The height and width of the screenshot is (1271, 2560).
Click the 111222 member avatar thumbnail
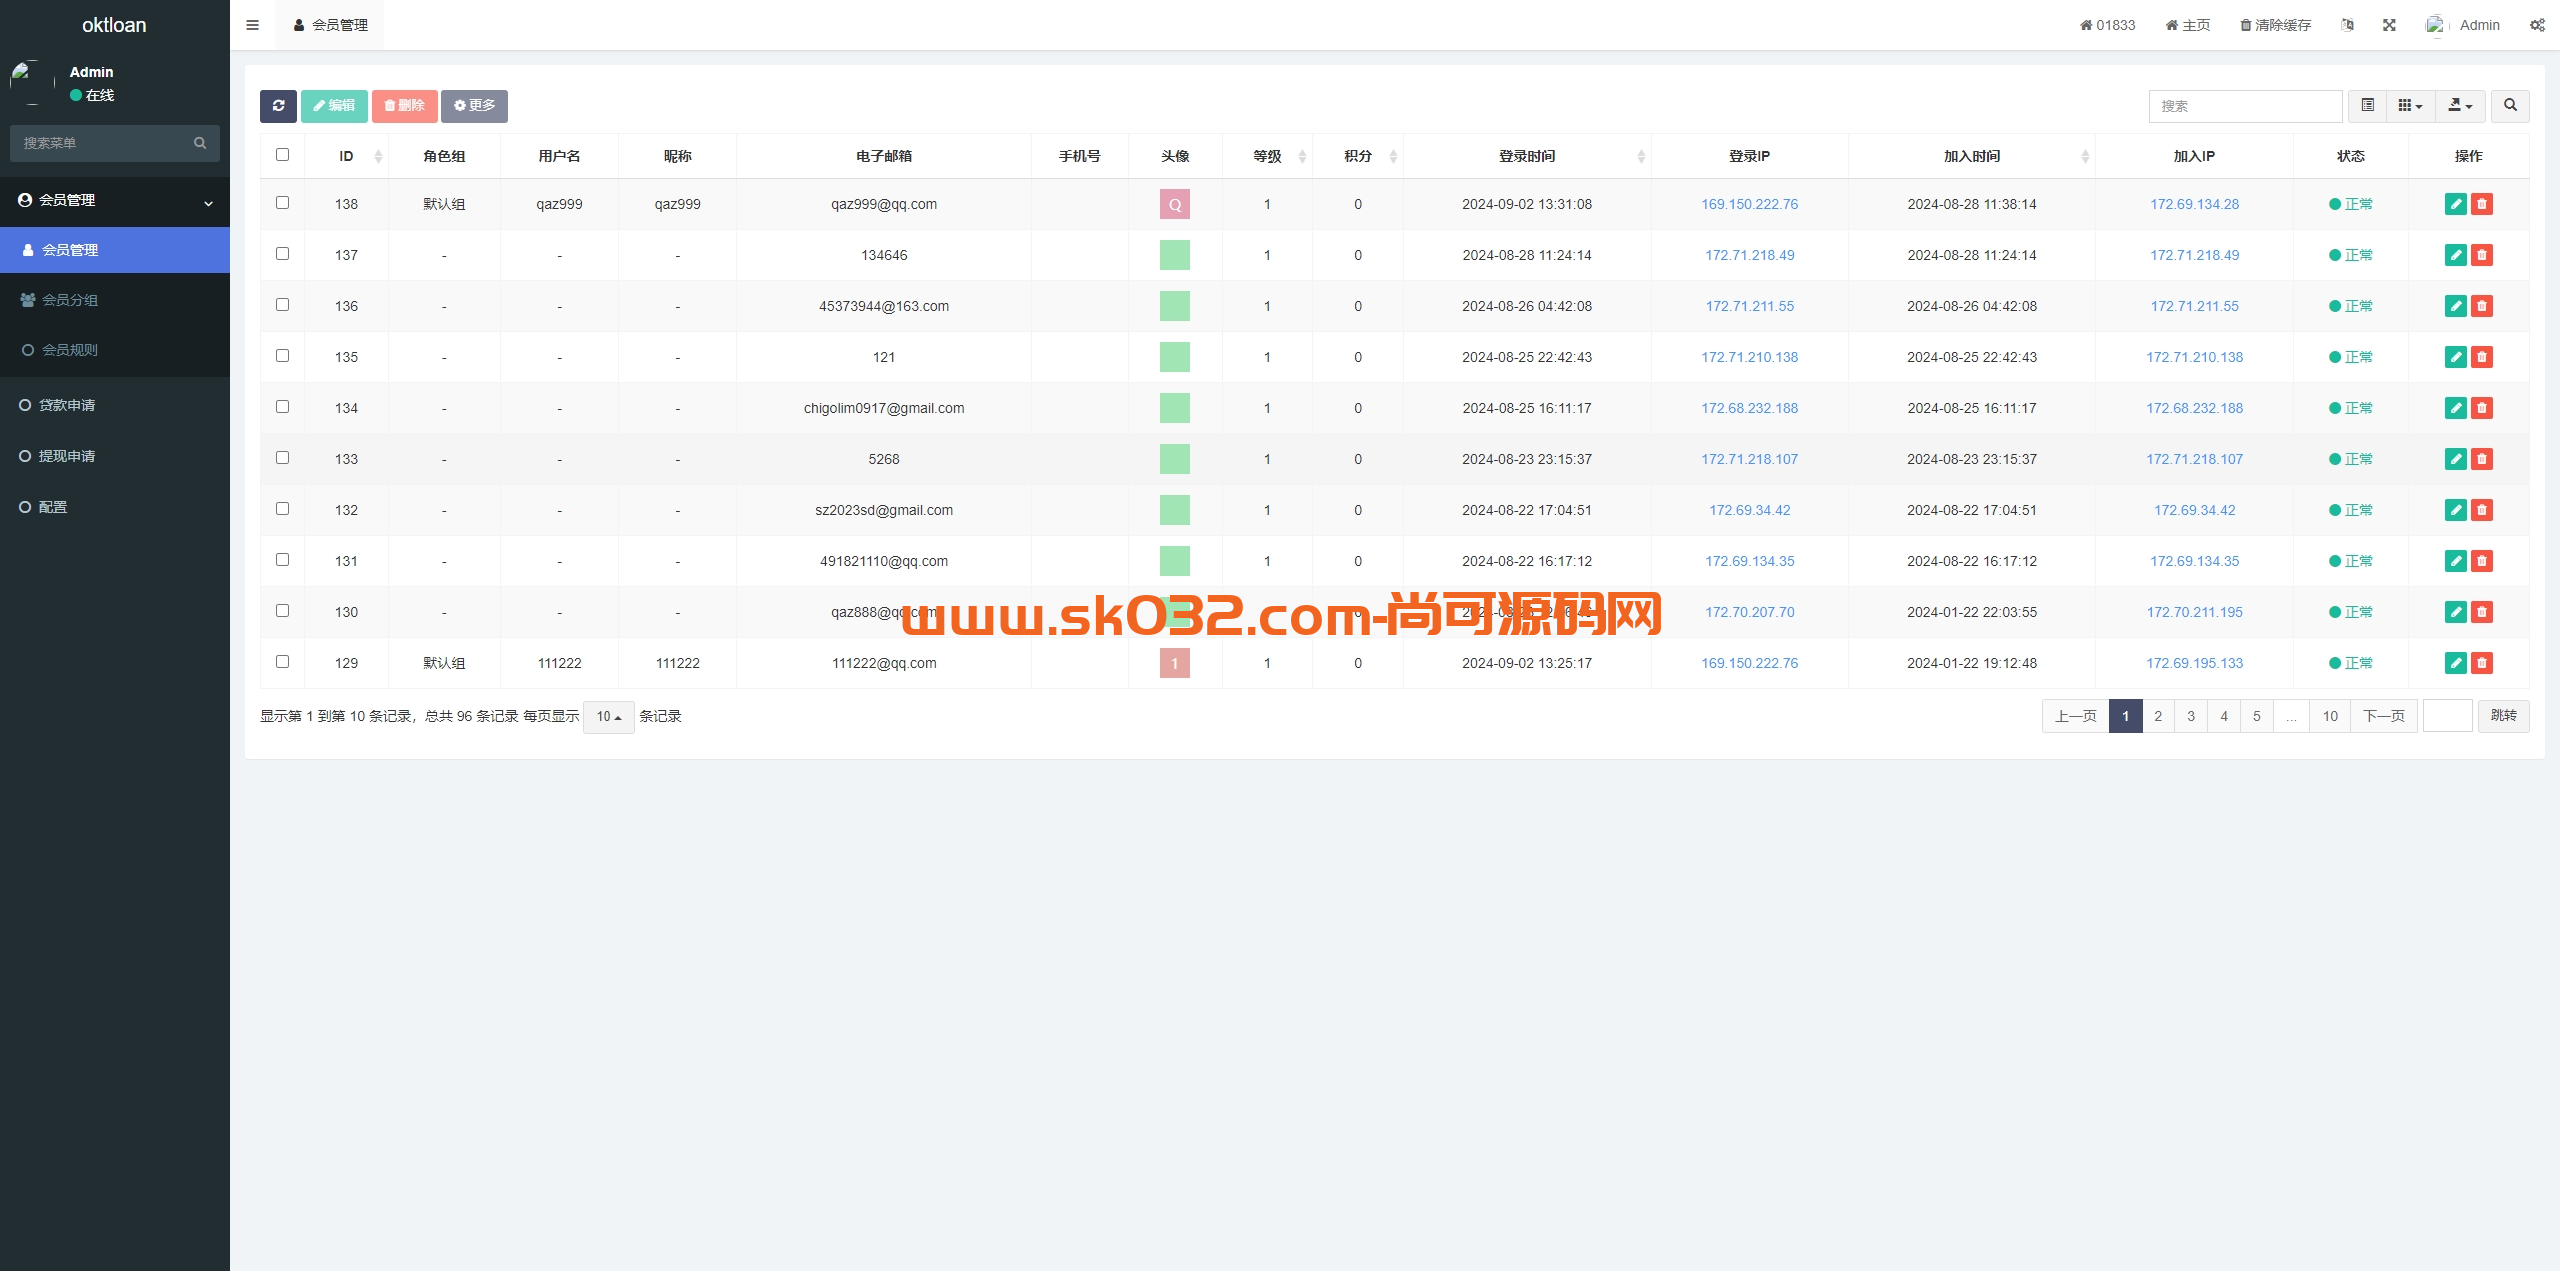point(1175,663)
